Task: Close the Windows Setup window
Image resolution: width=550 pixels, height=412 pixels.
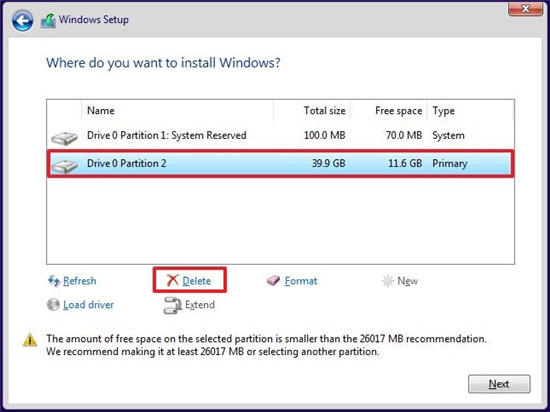Action: coord(525,8)
